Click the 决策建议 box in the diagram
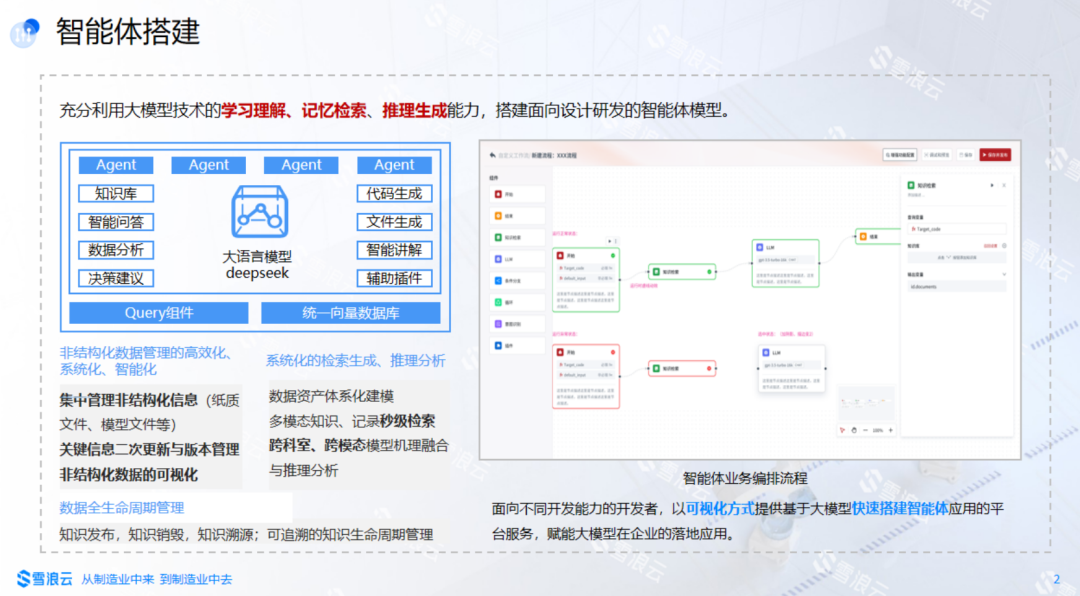This screenshot has width=1080, height=596. tap(116, 278)
